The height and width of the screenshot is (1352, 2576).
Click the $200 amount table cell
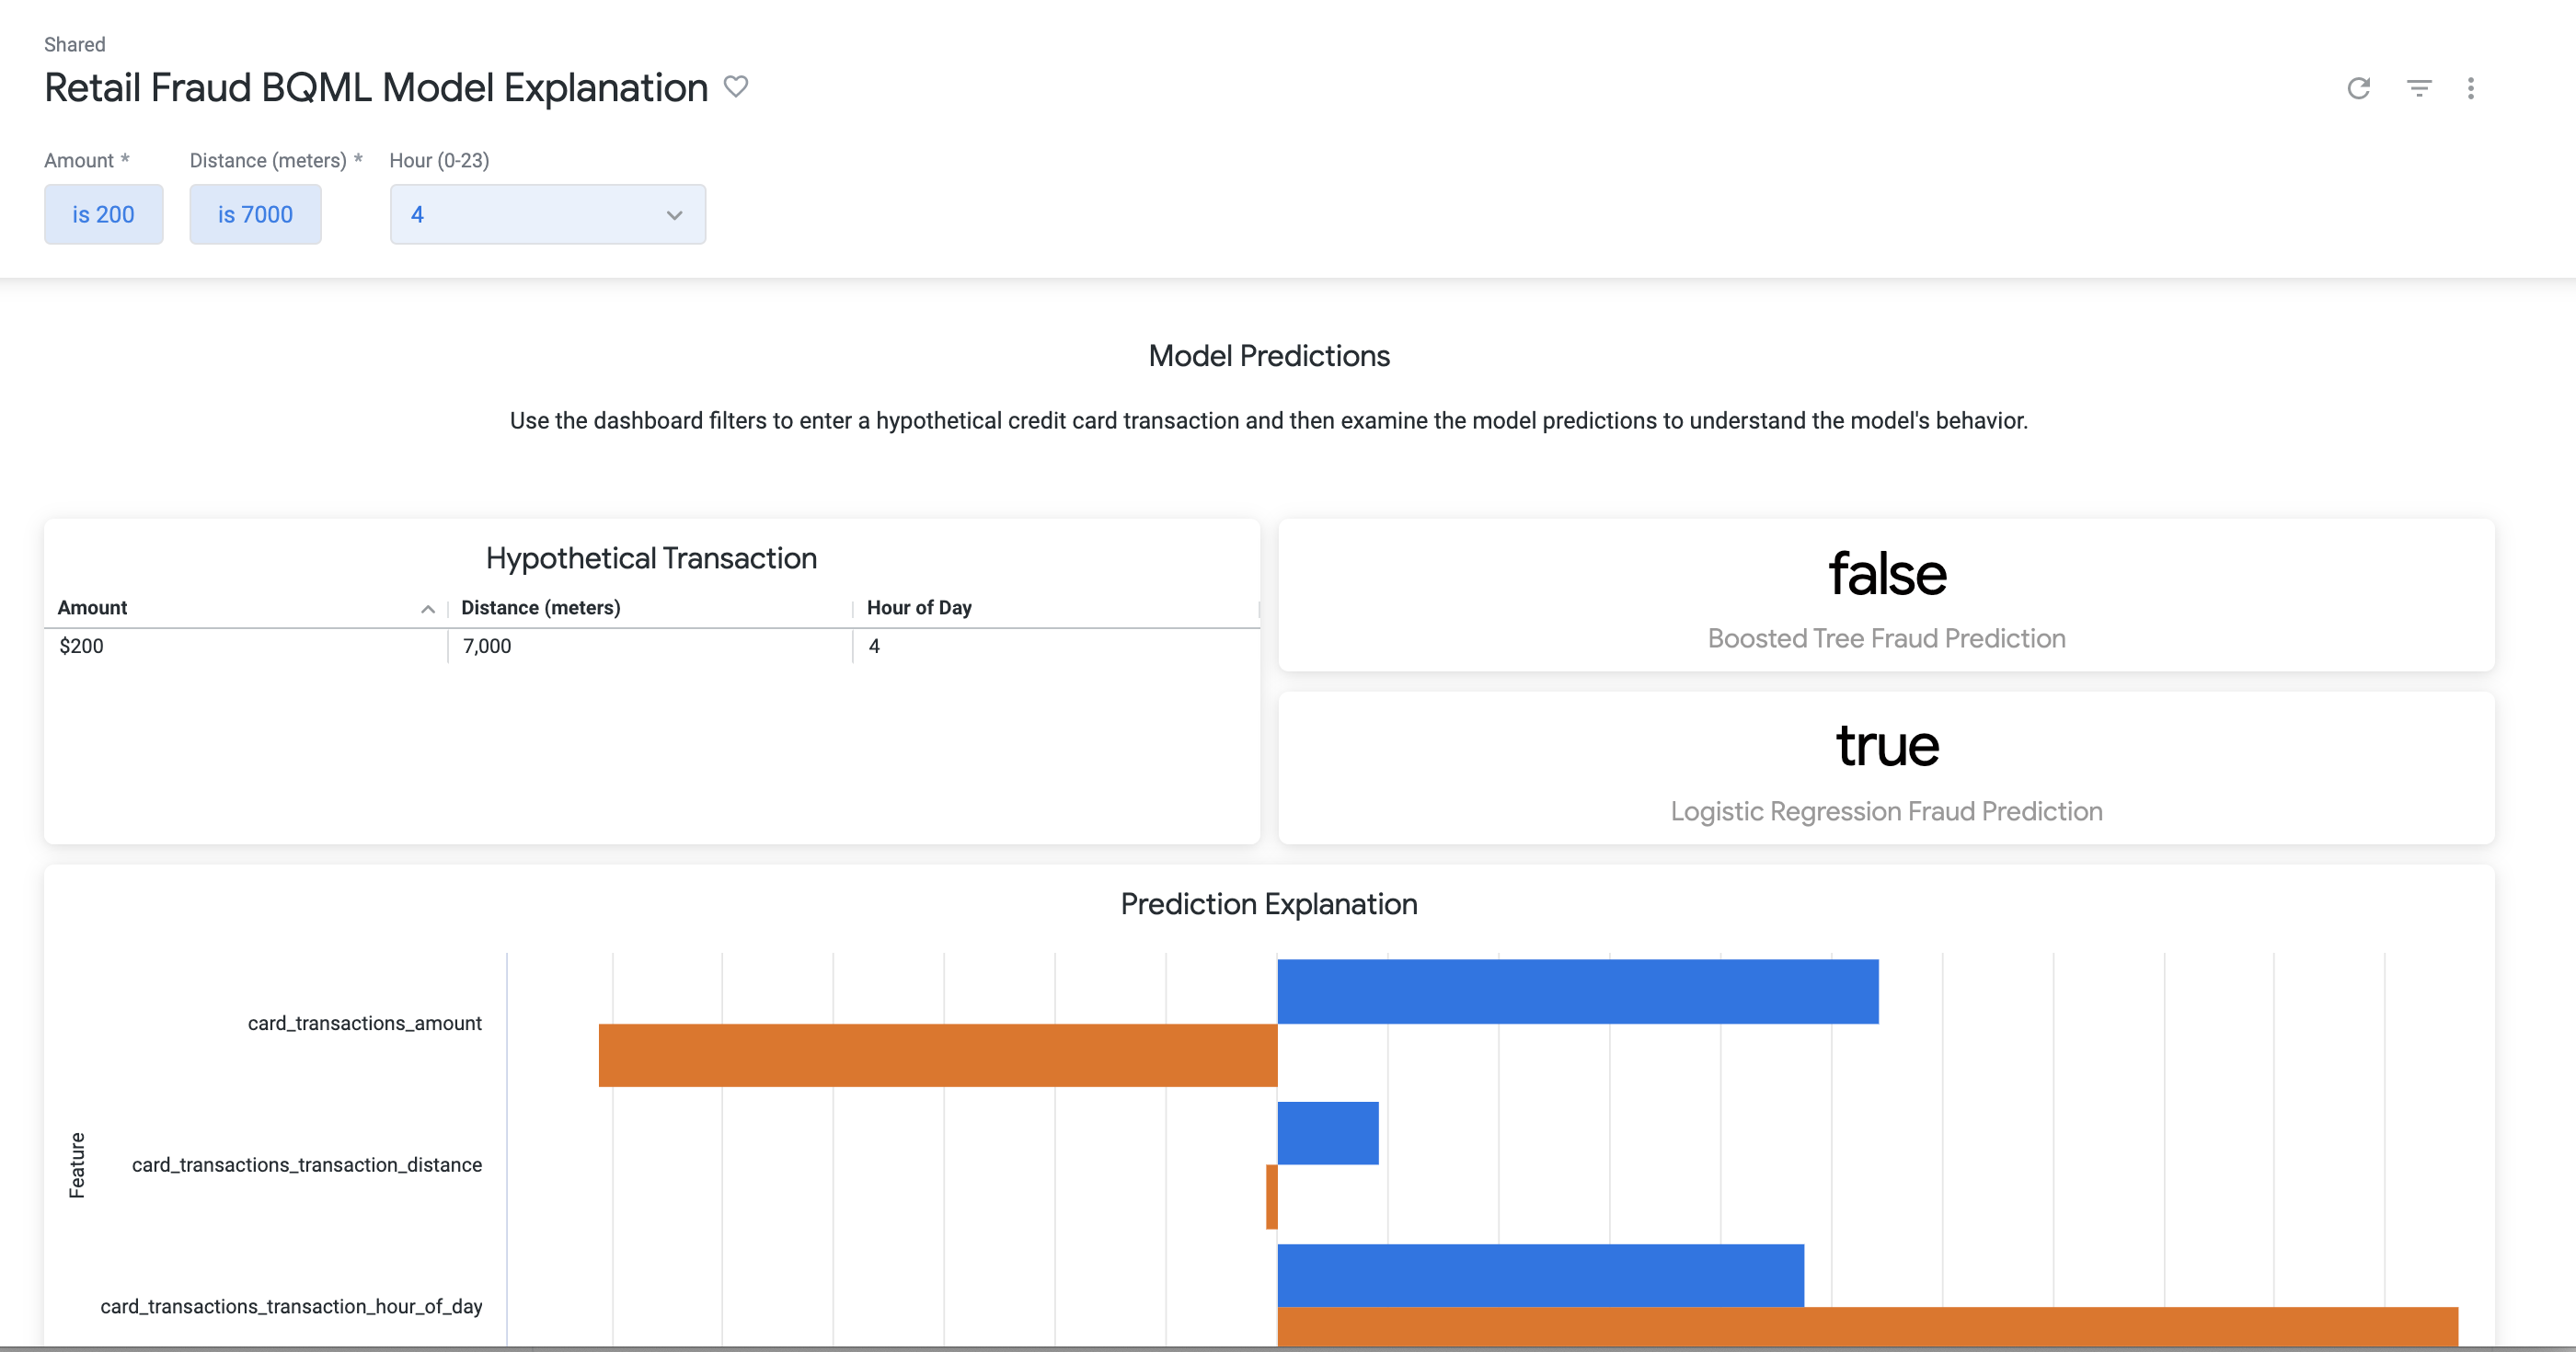81,646
